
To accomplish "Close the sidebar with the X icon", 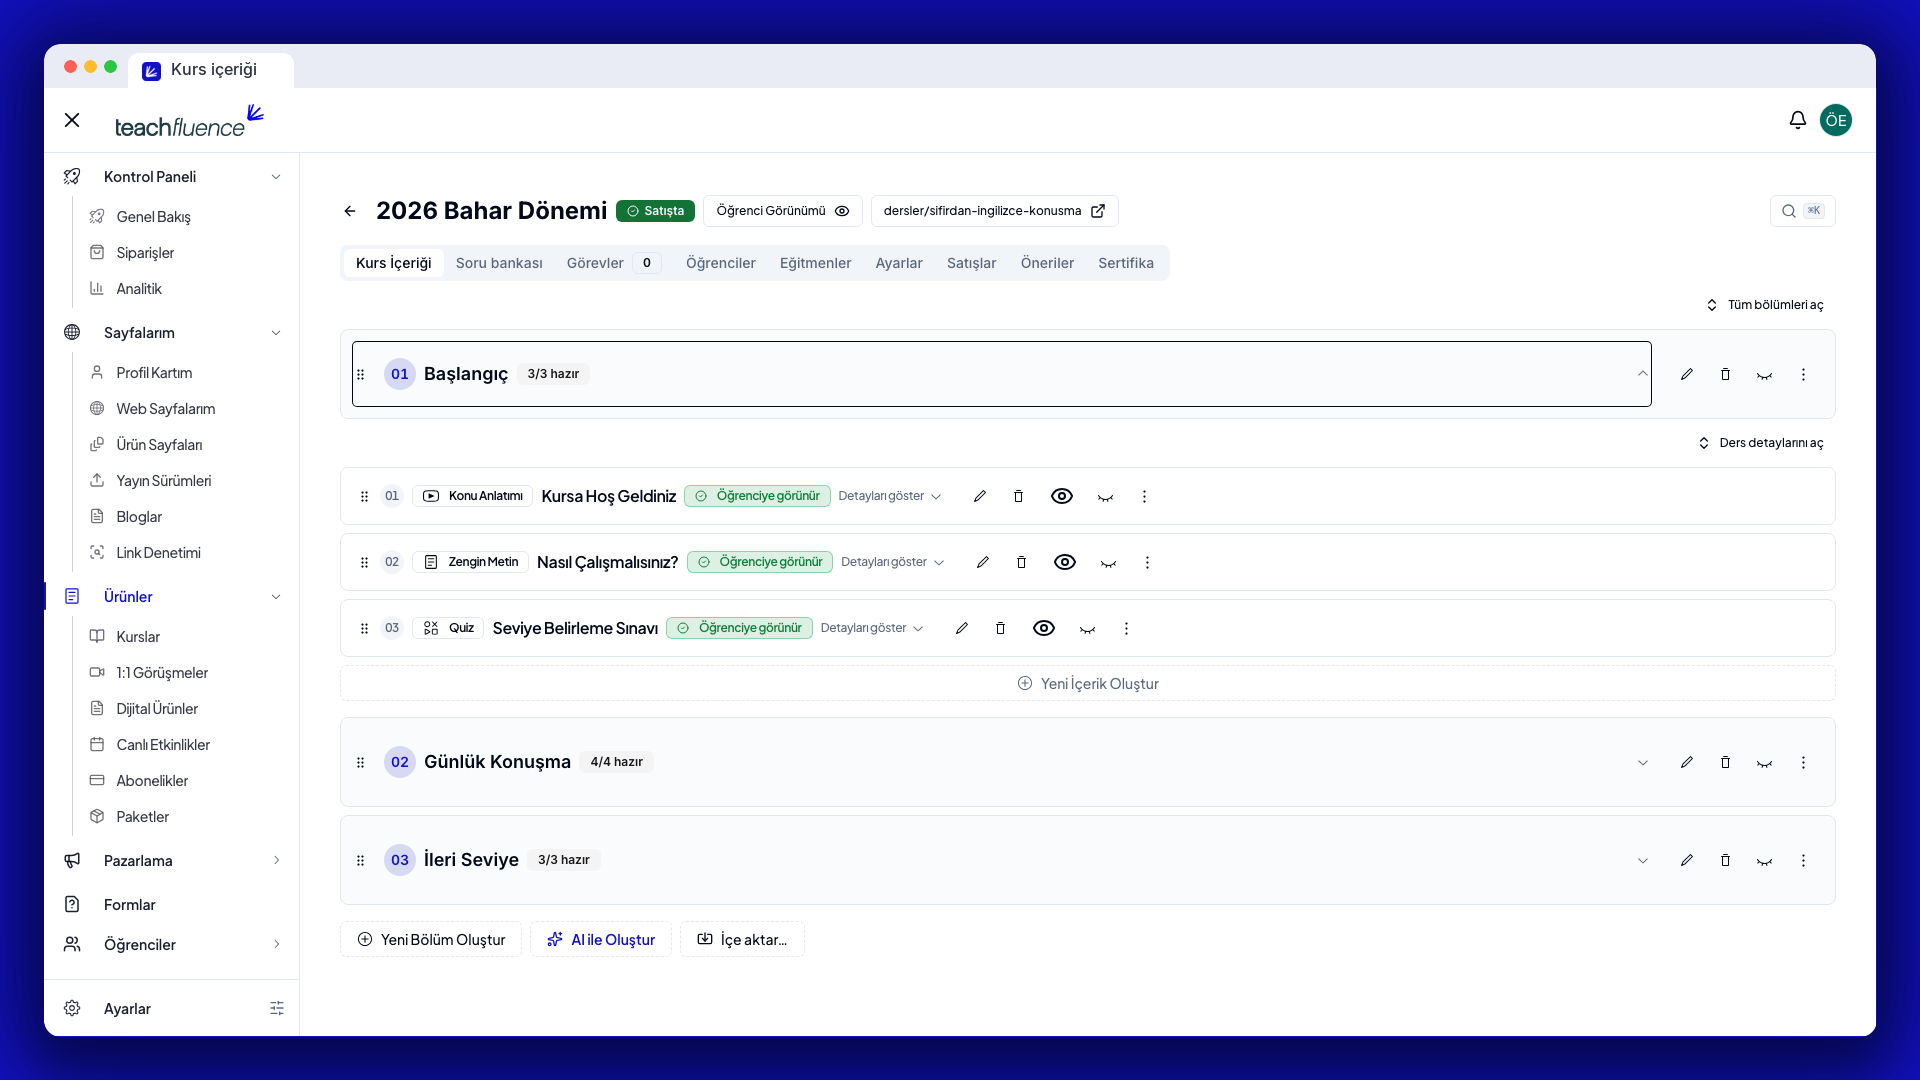I will [x=72, y=120].
